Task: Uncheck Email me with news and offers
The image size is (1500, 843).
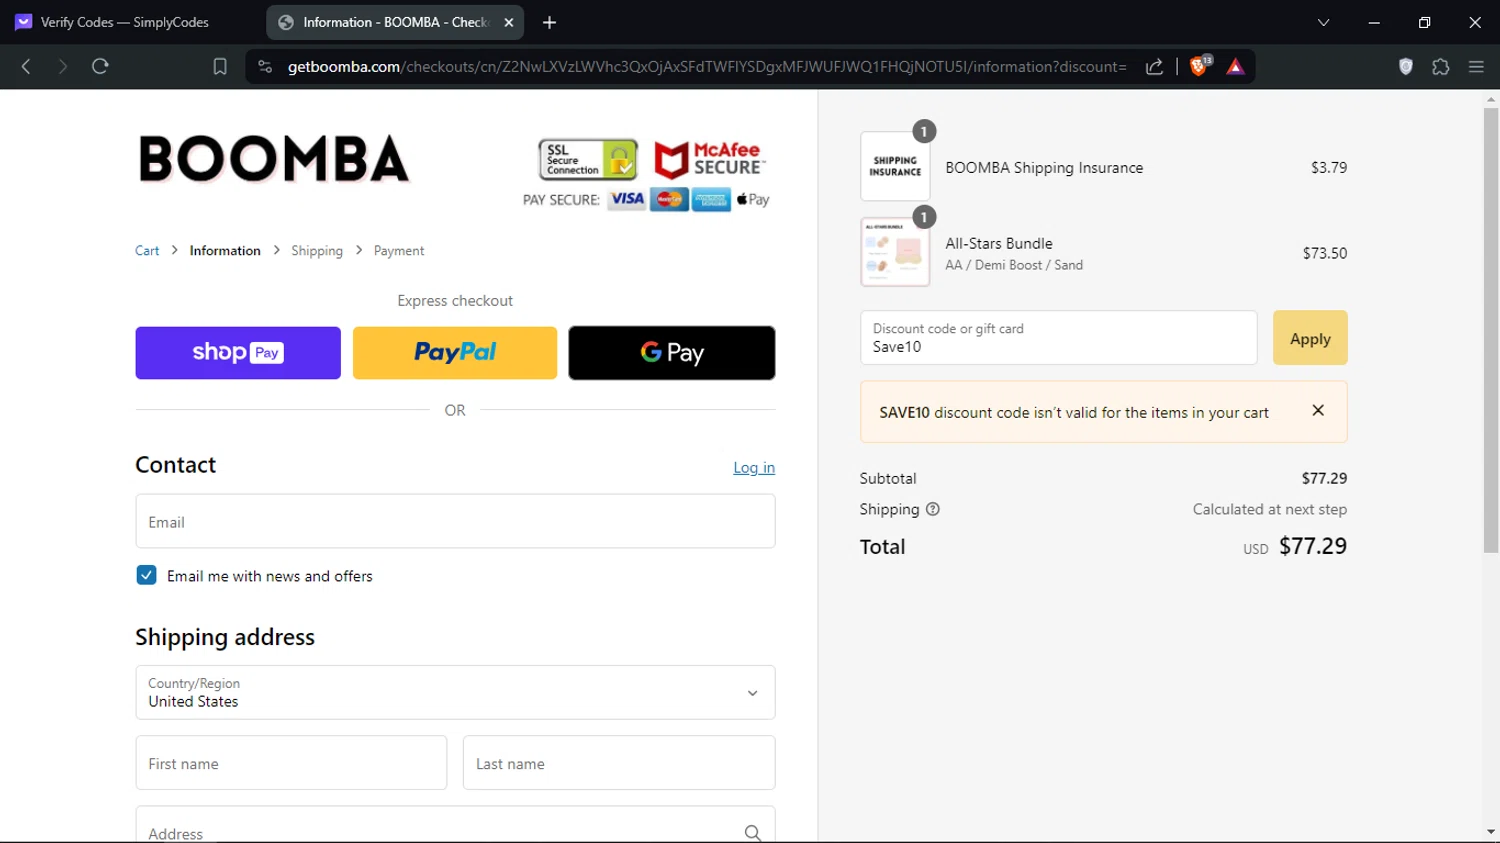Action: pyautogui.click(x=146, y=575)
